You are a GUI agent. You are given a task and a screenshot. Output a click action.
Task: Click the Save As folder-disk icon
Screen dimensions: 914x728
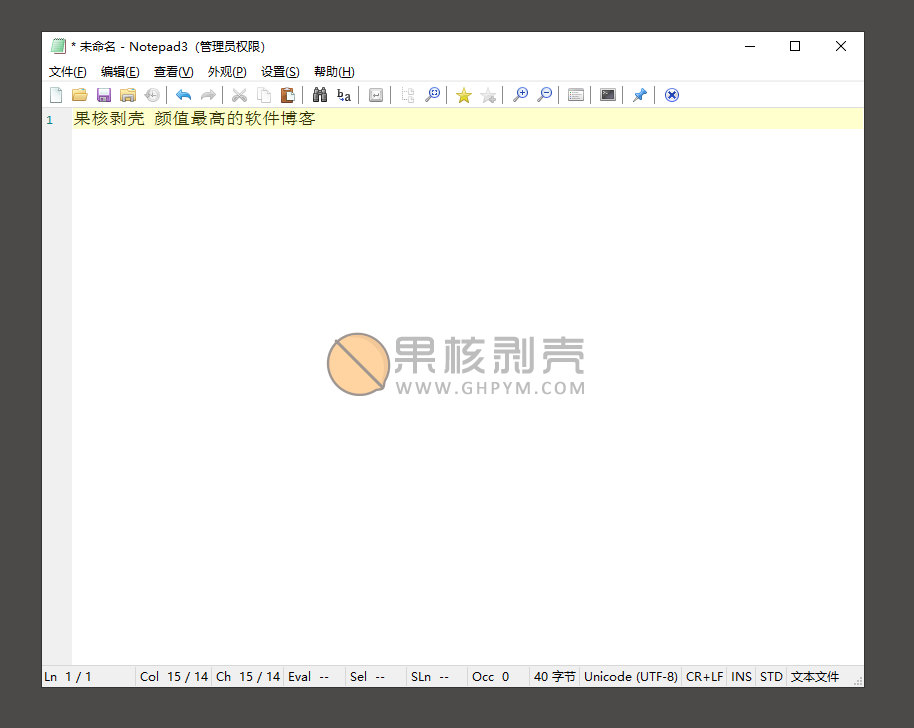coord(128,95)
